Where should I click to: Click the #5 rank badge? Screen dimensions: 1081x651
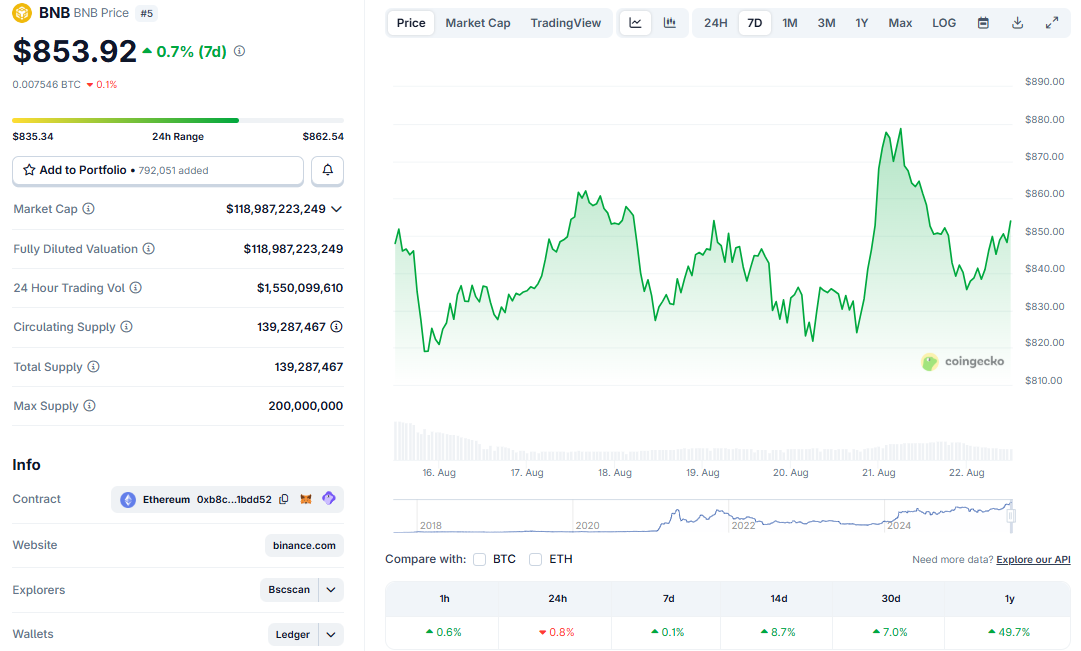[146, 13]
